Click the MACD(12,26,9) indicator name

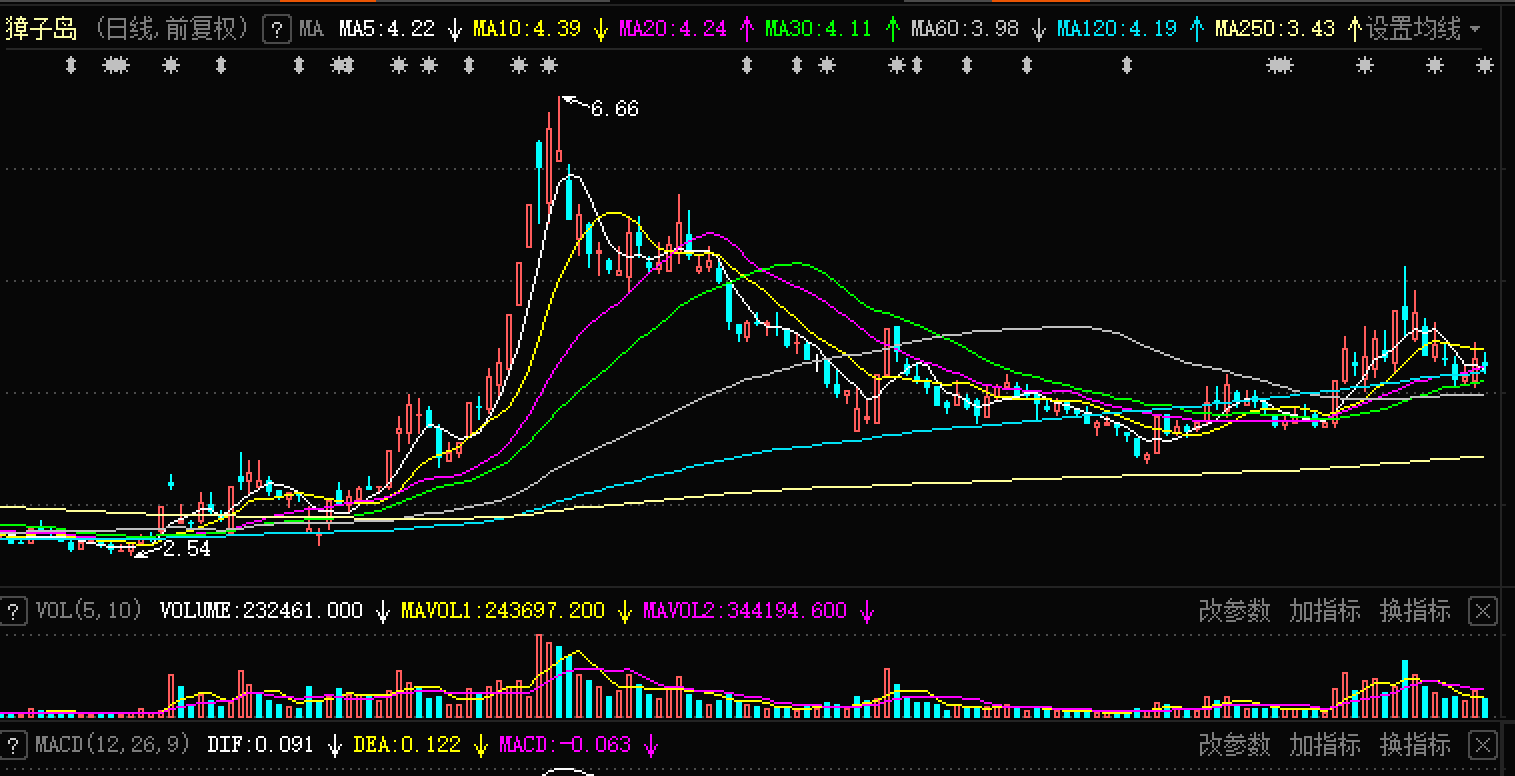(x=112, y=745)
